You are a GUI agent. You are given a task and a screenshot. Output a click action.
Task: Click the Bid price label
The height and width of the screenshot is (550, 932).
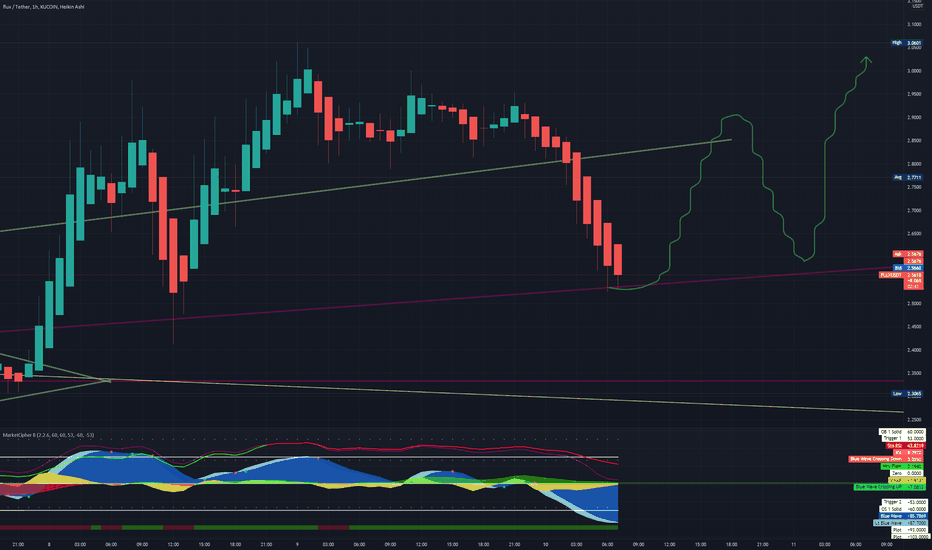[x=908, y=268]
